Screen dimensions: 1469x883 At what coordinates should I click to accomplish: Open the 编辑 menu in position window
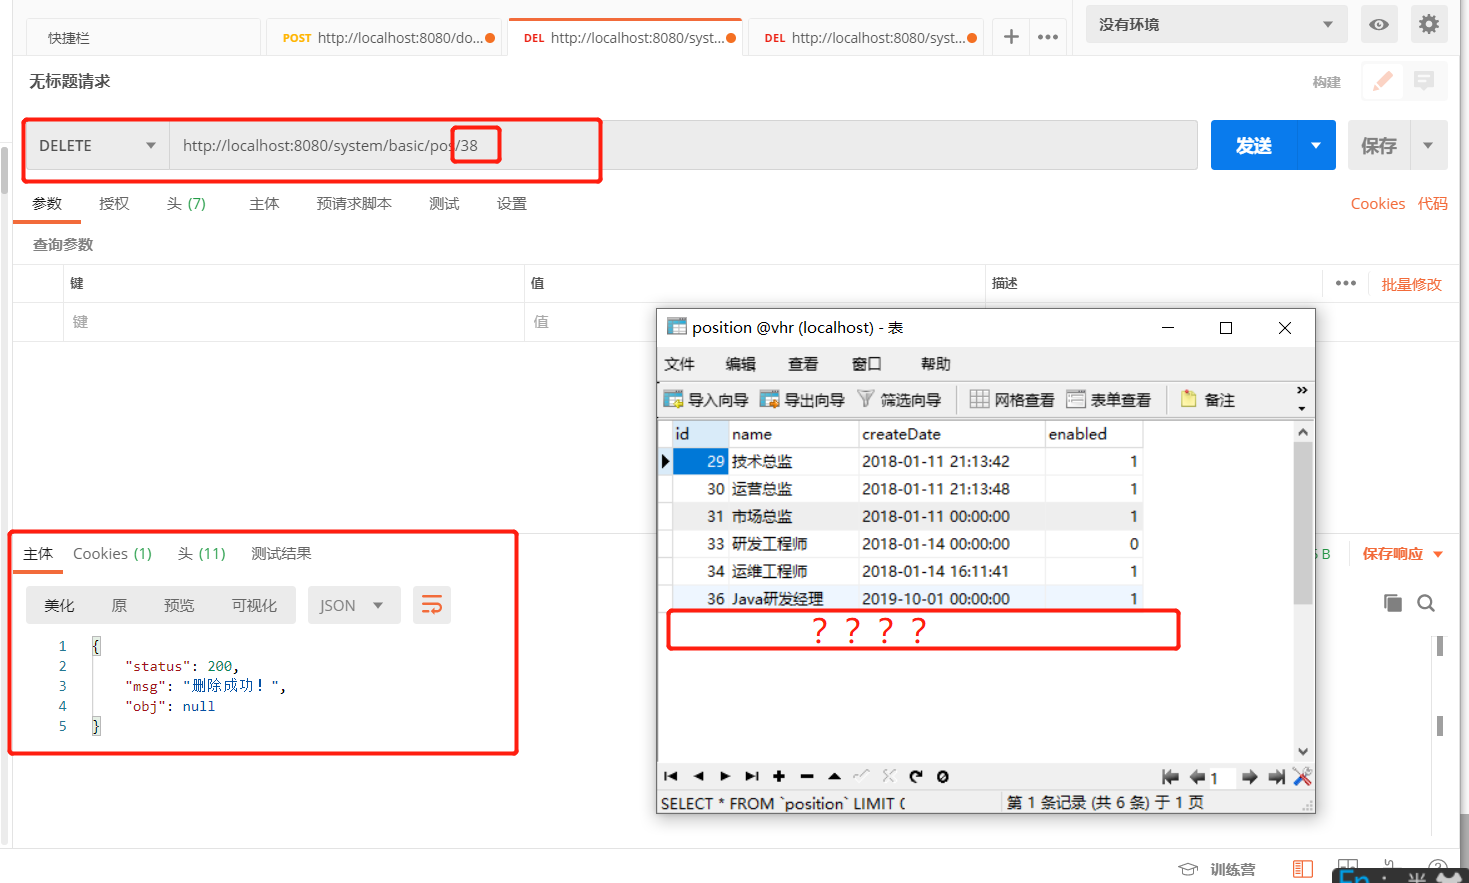(x=741, y=364)
